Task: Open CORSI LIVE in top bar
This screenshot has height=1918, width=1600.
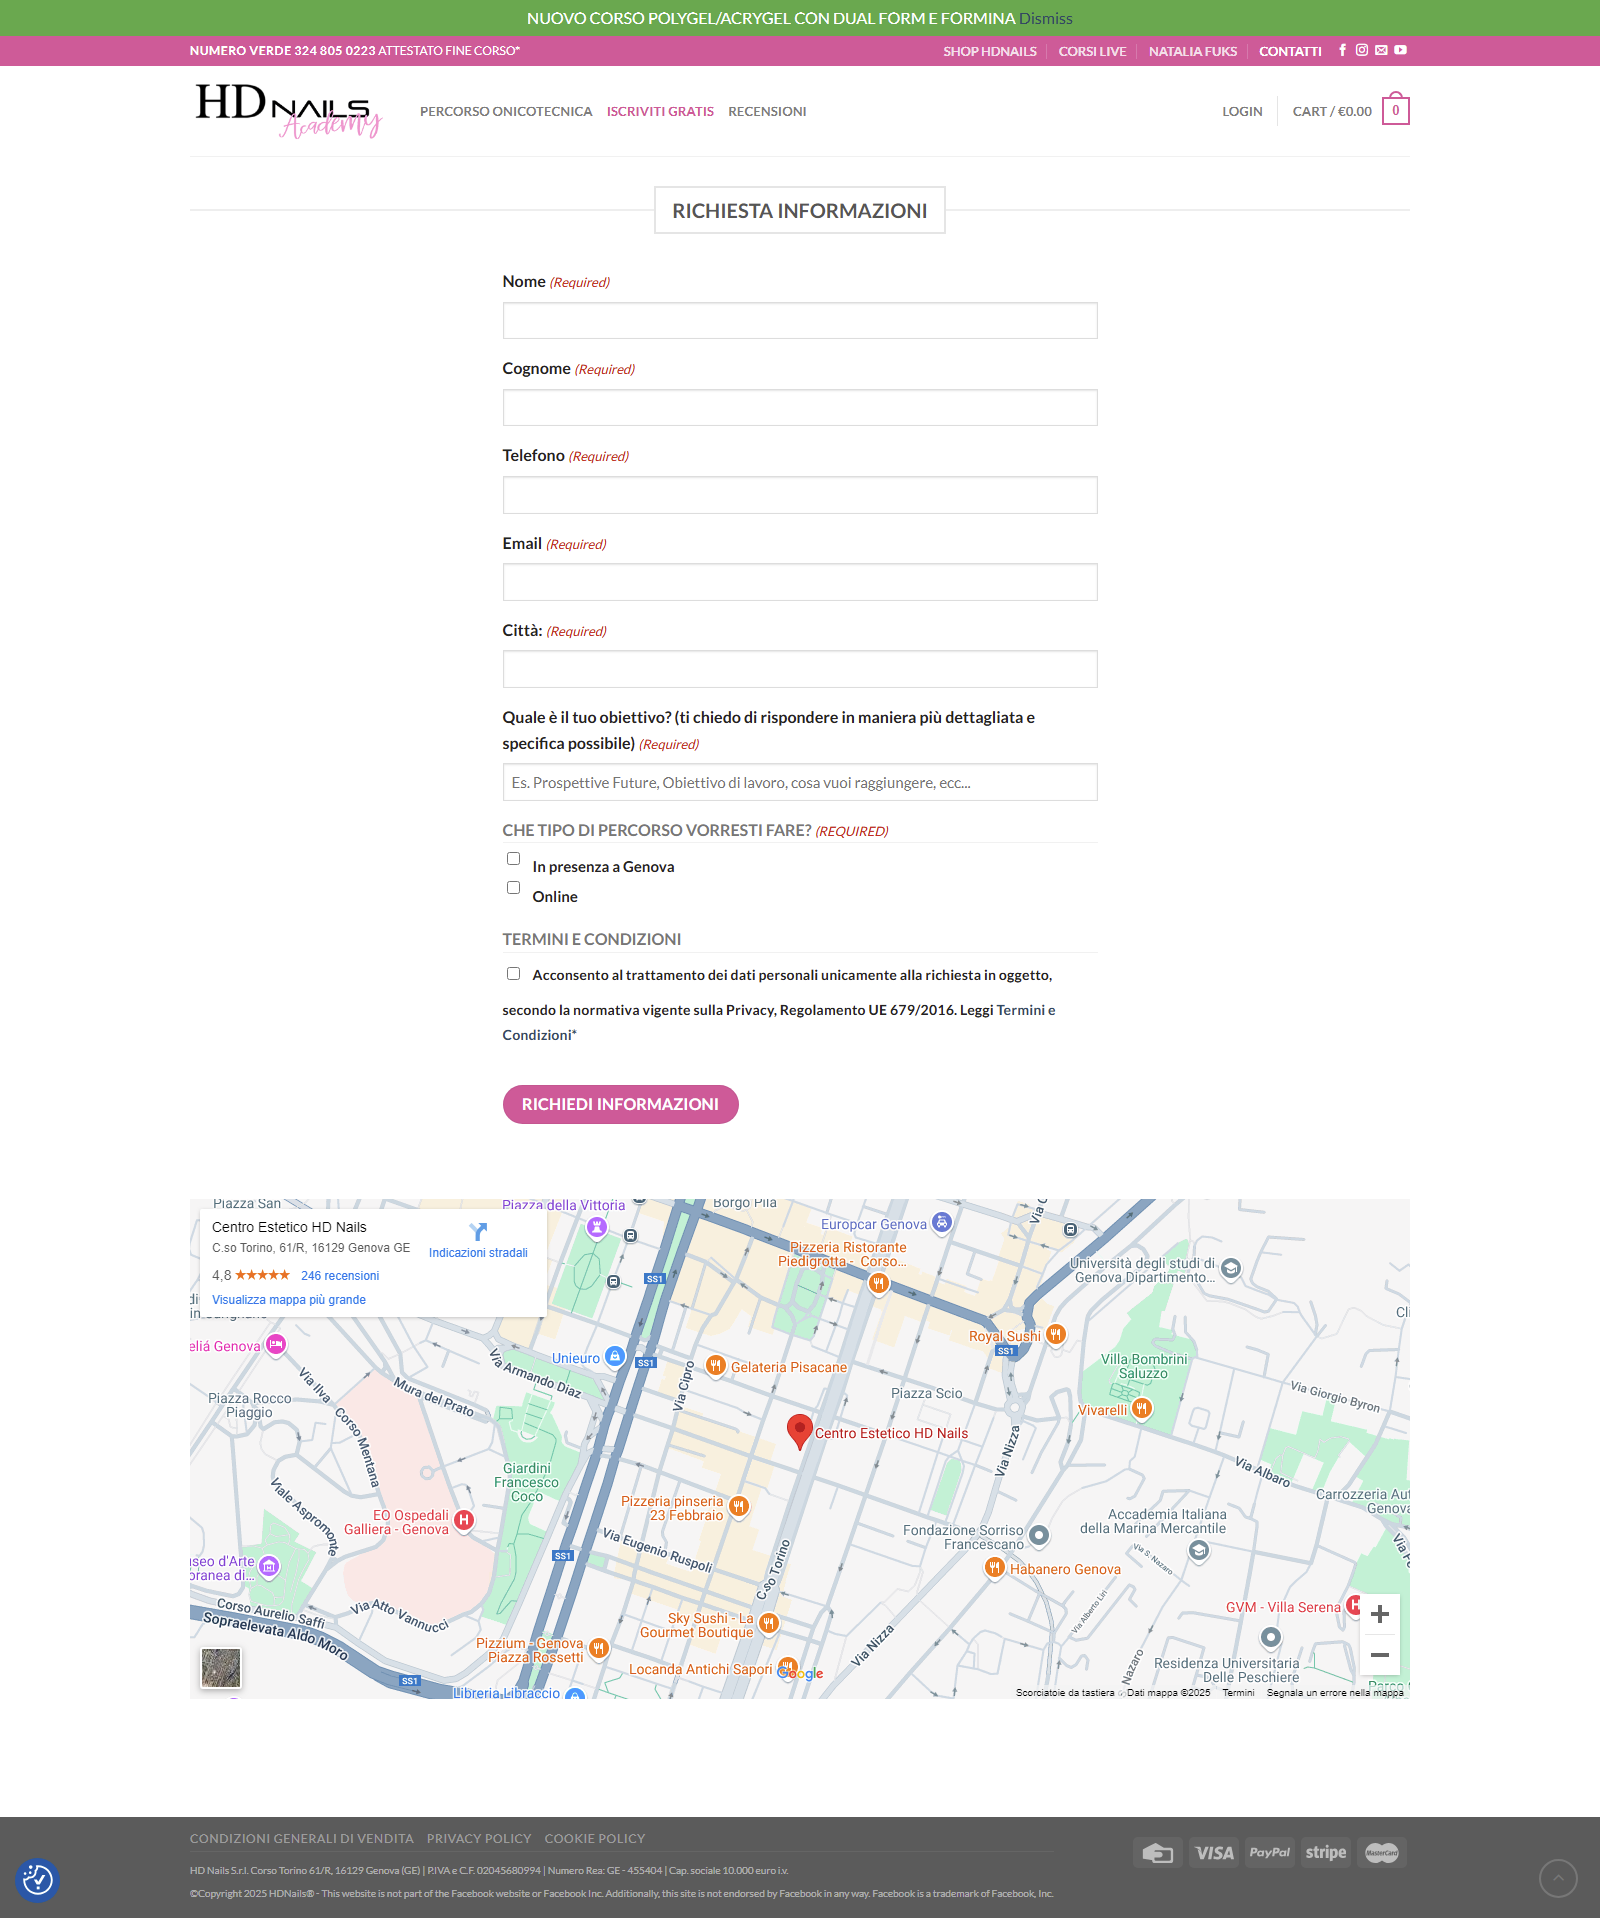Action: pos(1092,51)
